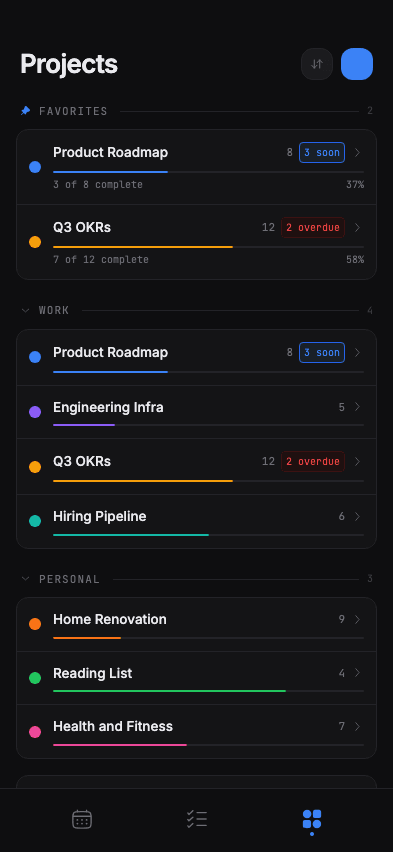Click the pin icon next to Favorites
The image size is (393, 852).
pos(26,111)
